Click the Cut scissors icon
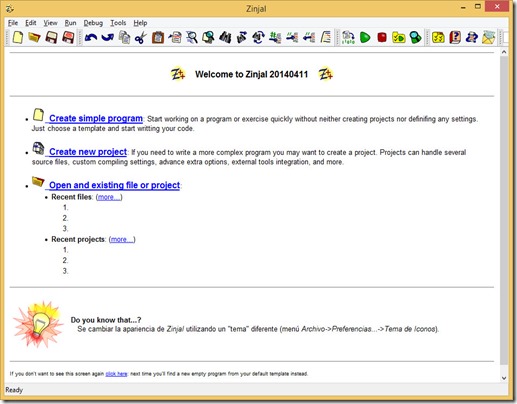Screen dimensions: 517x404 coord(141,37)
